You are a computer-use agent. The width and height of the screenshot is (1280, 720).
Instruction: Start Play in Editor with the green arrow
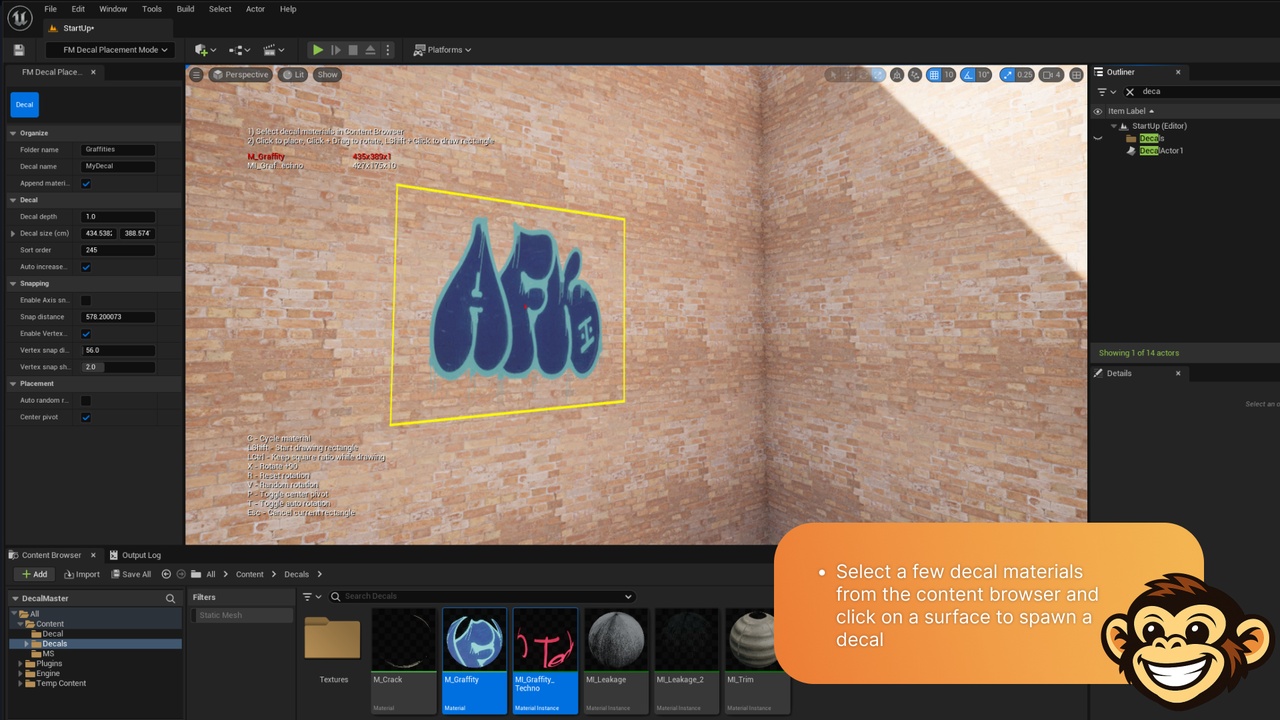tap(318, 50)
